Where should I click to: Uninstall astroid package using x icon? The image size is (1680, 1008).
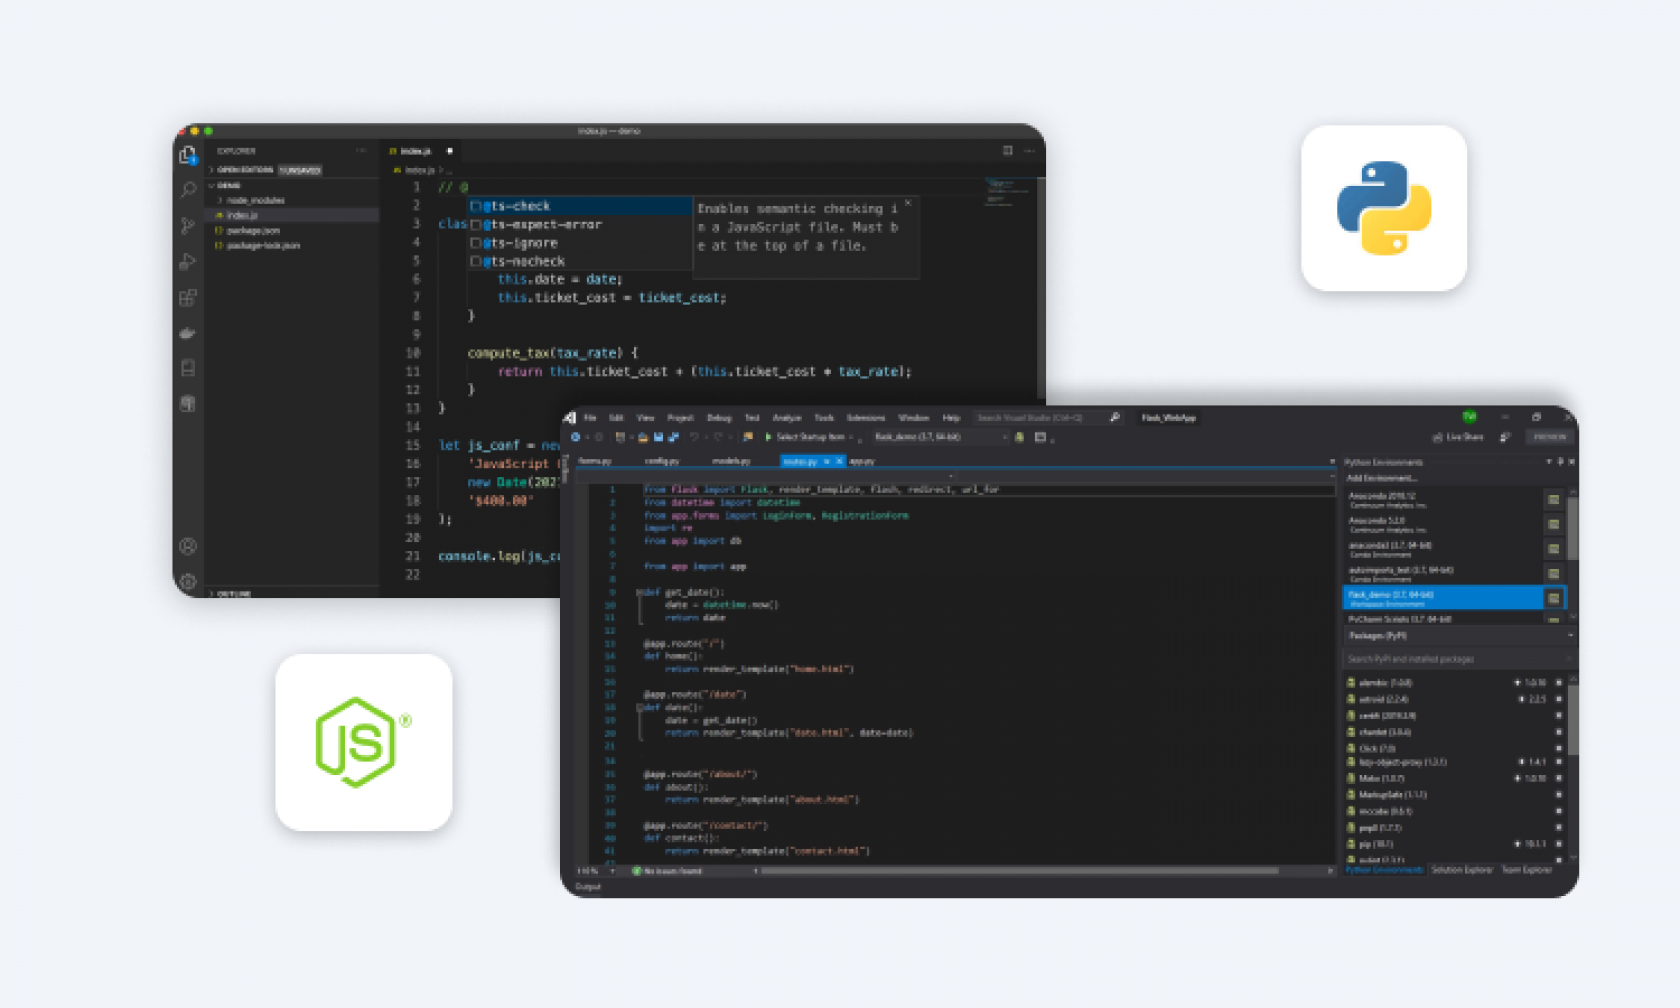(x=1558, y=699)
